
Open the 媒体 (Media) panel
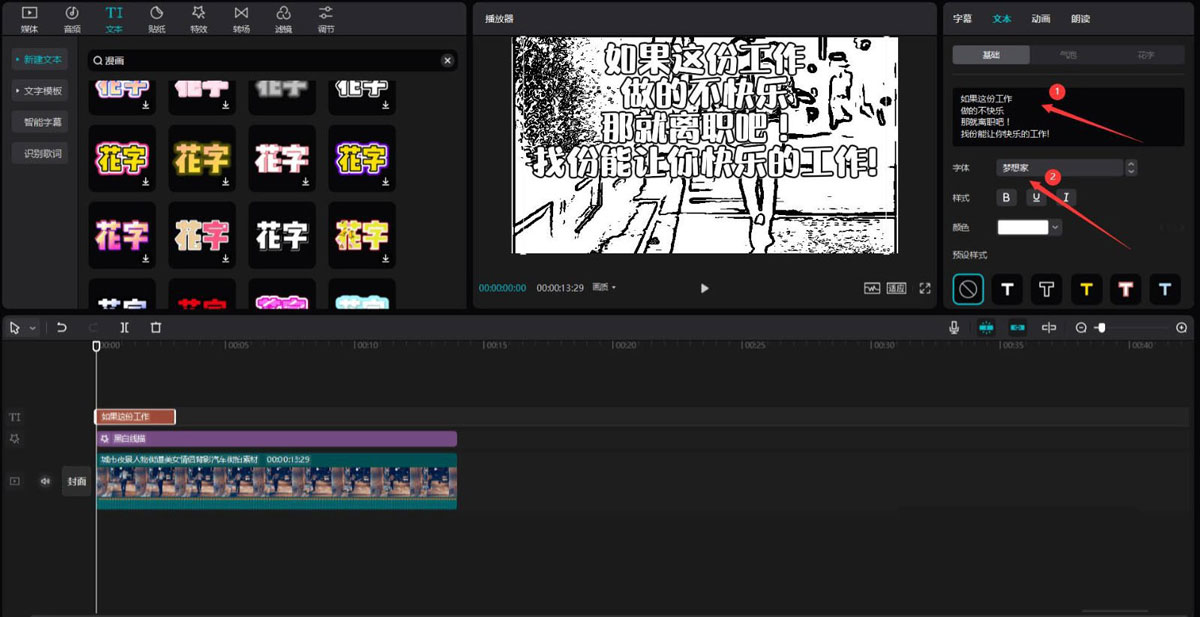27,18
